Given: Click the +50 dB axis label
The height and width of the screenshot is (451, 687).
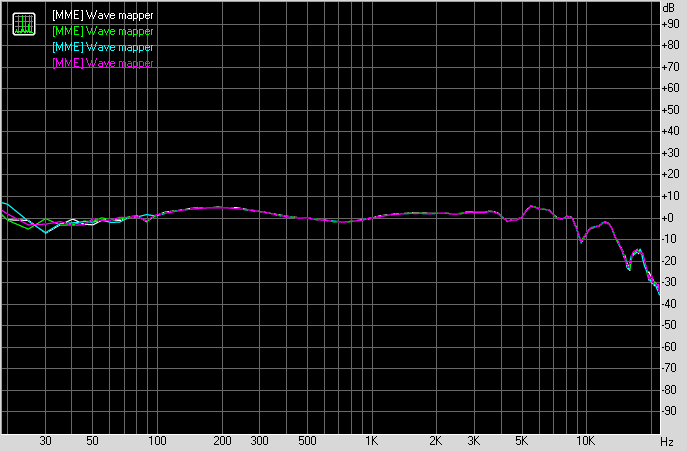Looking at the screenshot, I should tap(671, 110).
